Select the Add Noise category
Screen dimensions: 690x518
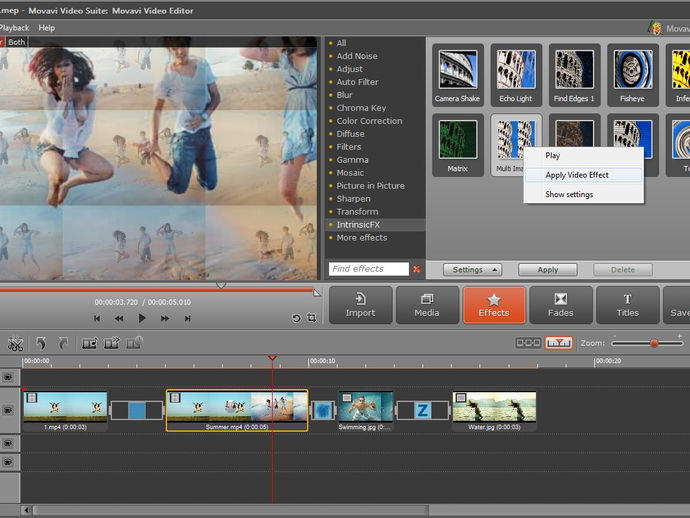point(357,56)
